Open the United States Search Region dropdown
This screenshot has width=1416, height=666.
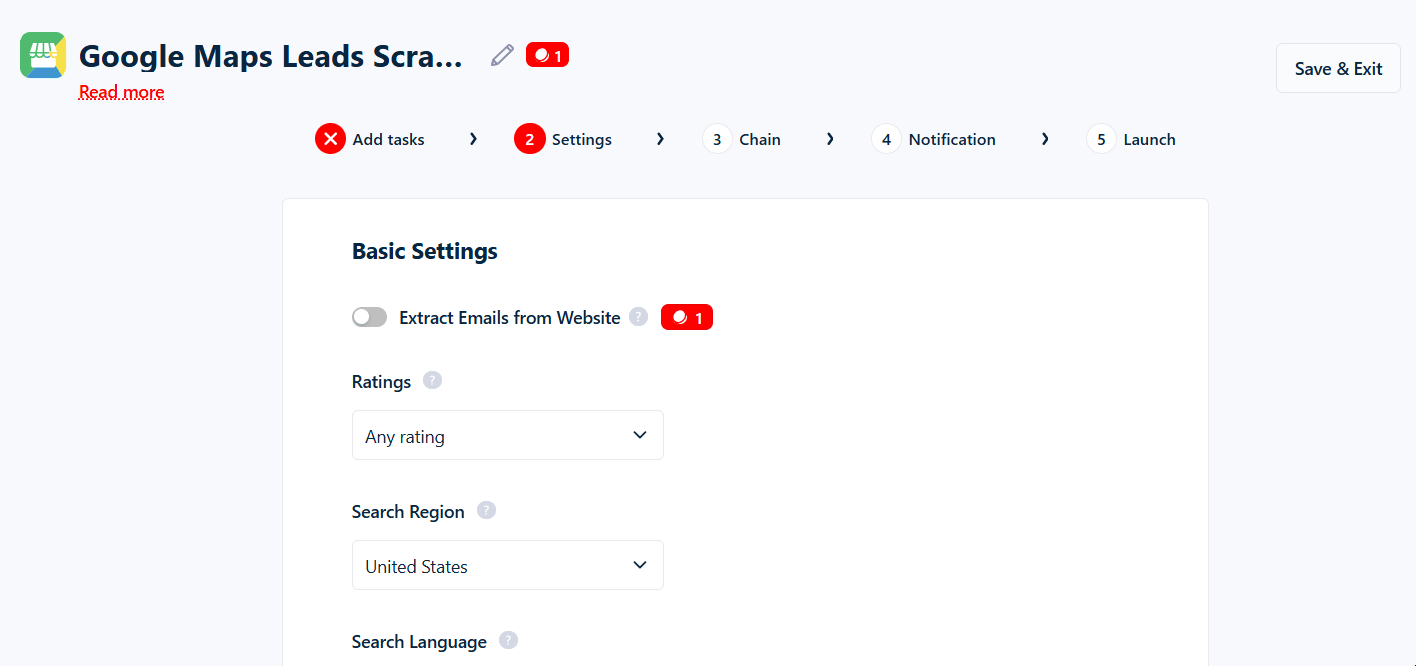508,565
